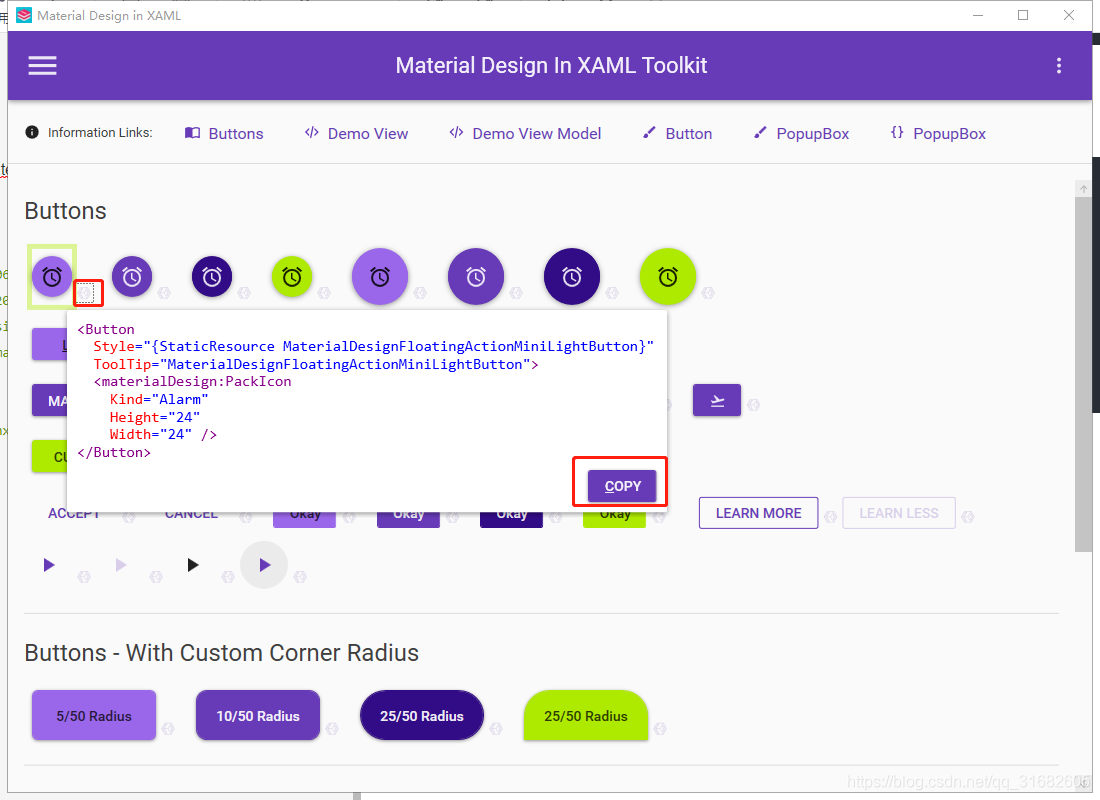
Task: Click the airplane landing icon button
Action: pyautogui.click(x=717, y=400)
